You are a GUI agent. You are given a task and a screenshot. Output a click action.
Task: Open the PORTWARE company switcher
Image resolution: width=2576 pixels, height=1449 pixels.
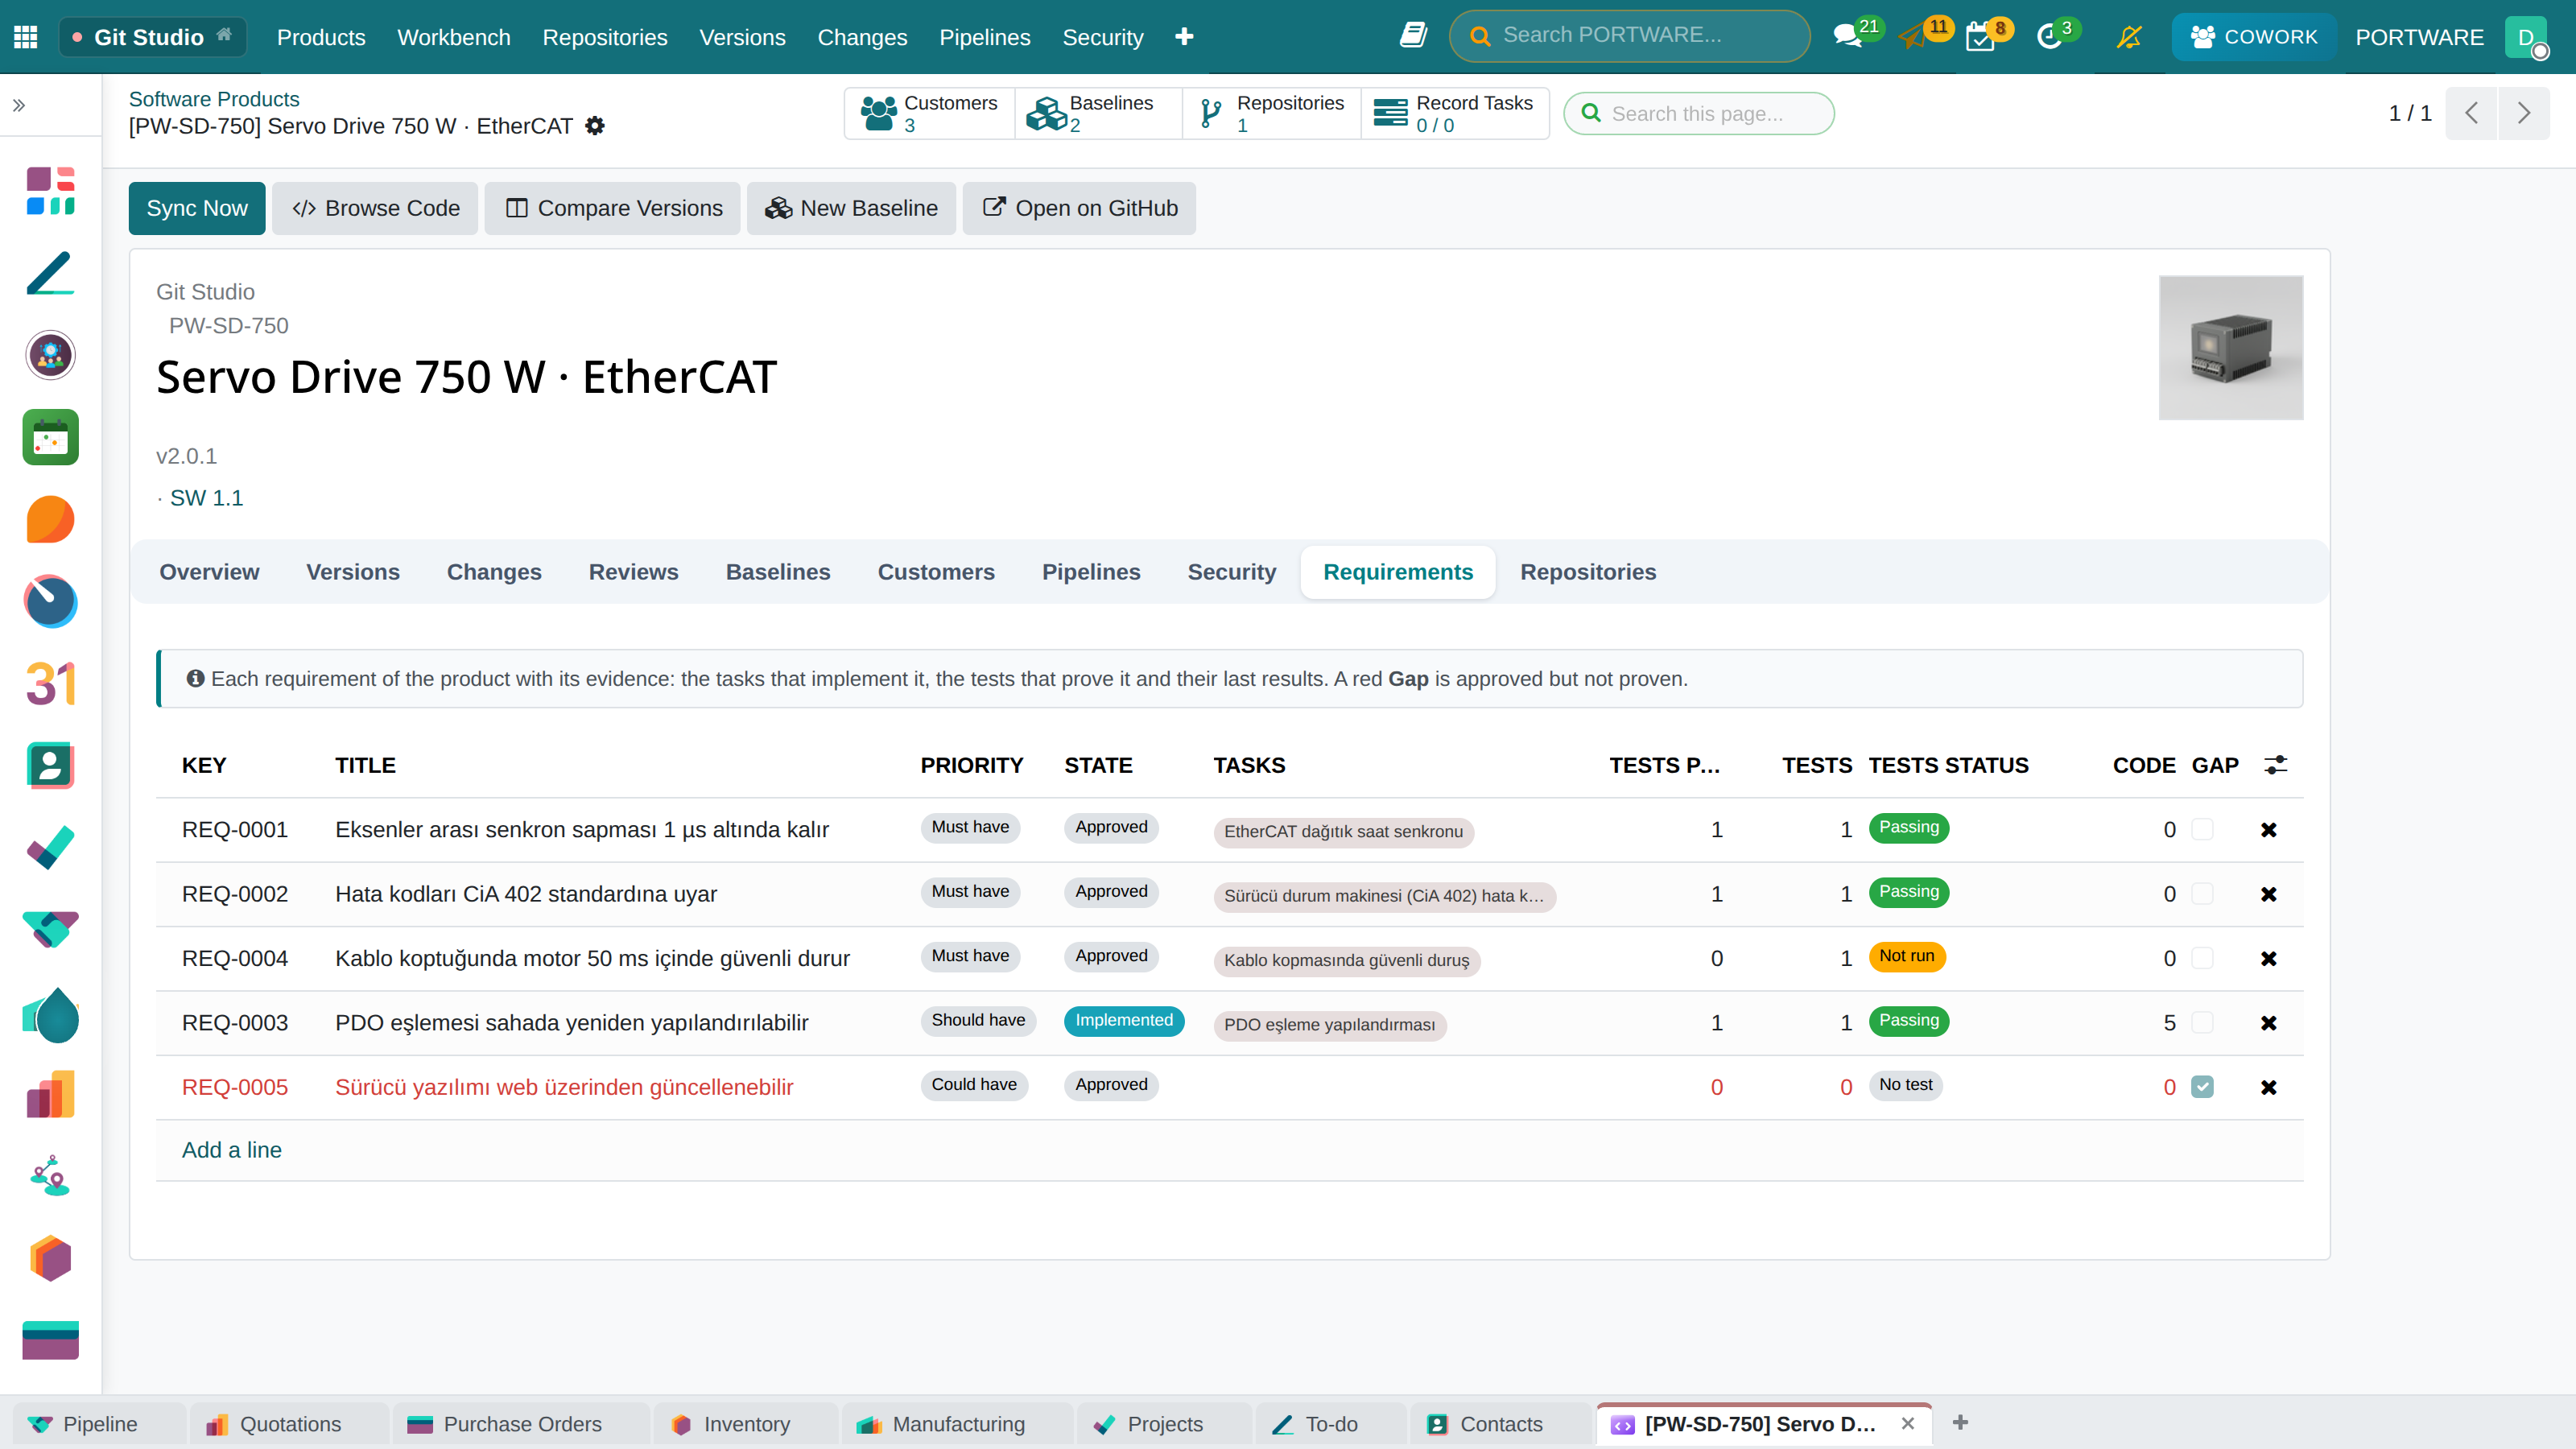2419,37
